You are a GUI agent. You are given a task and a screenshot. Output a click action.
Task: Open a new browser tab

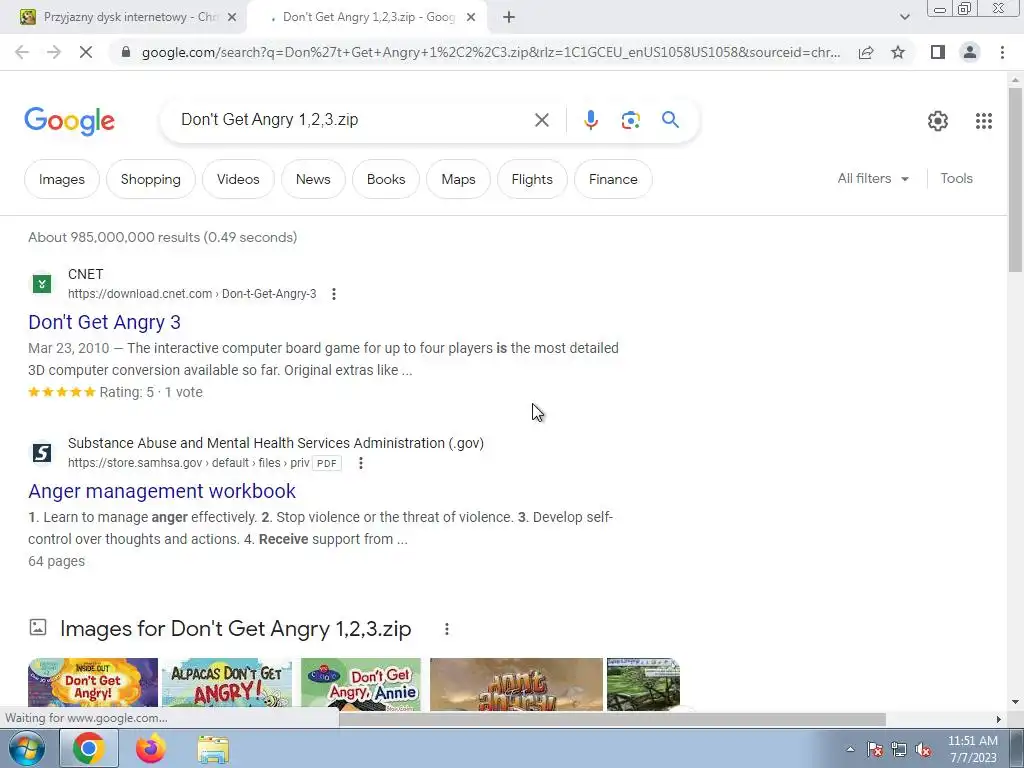pos(509,18)
